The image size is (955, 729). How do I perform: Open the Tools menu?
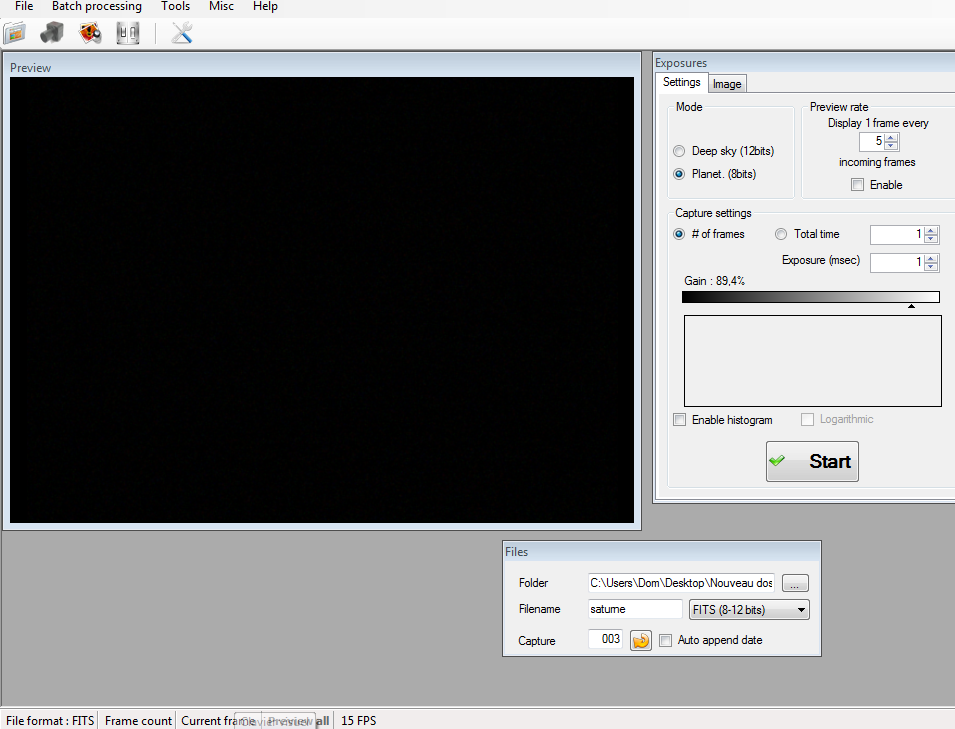coord(175,7)
